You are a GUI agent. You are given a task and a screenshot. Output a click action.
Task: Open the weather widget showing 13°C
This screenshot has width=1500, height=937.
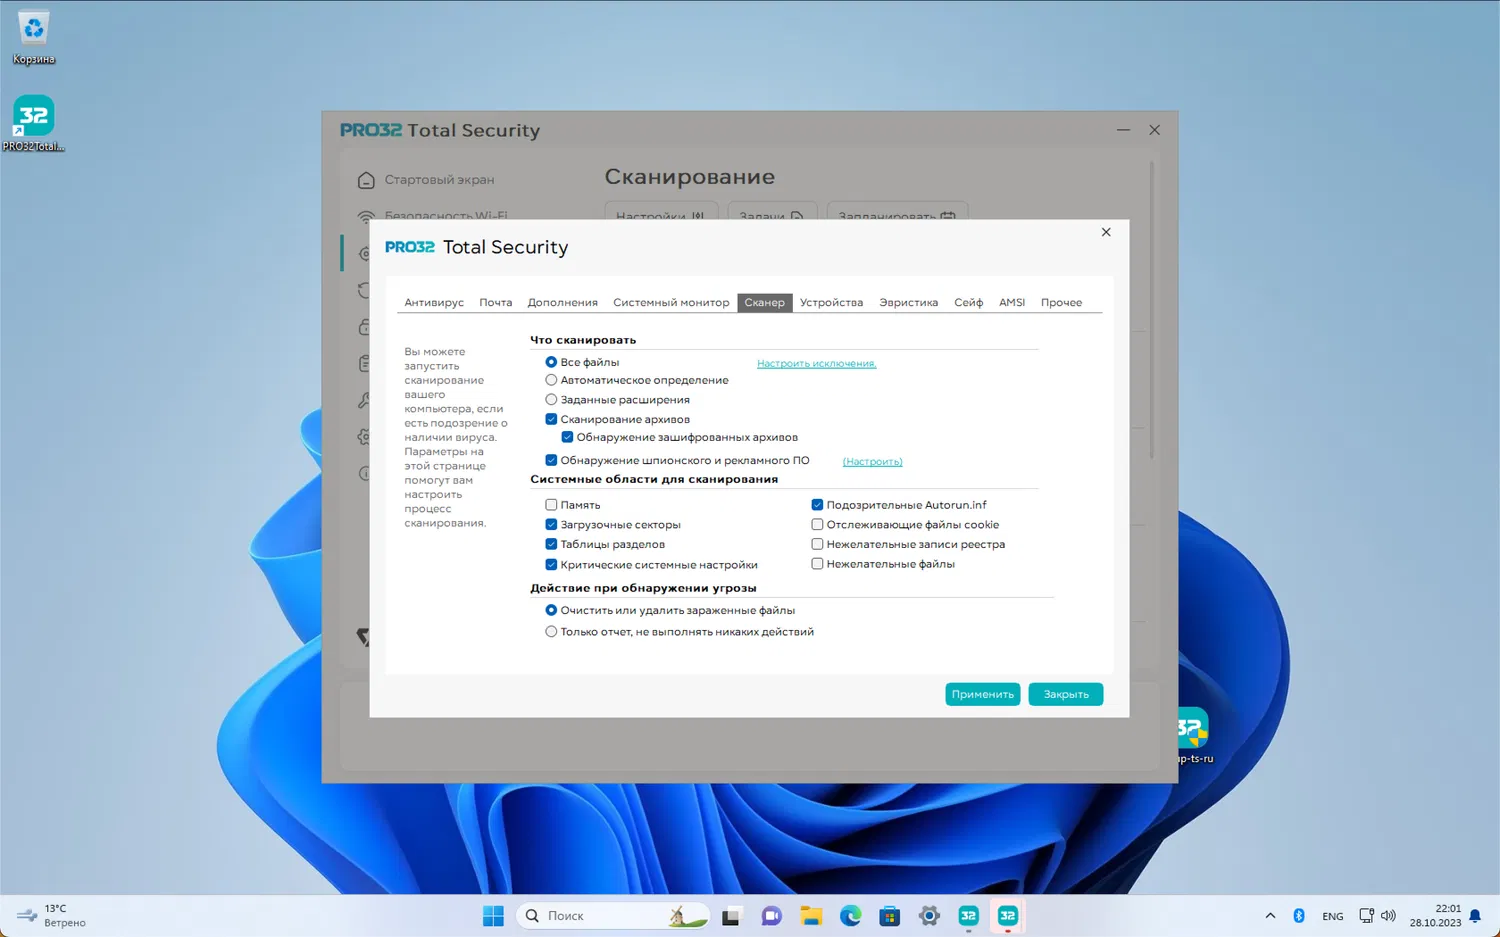(52, 916)
